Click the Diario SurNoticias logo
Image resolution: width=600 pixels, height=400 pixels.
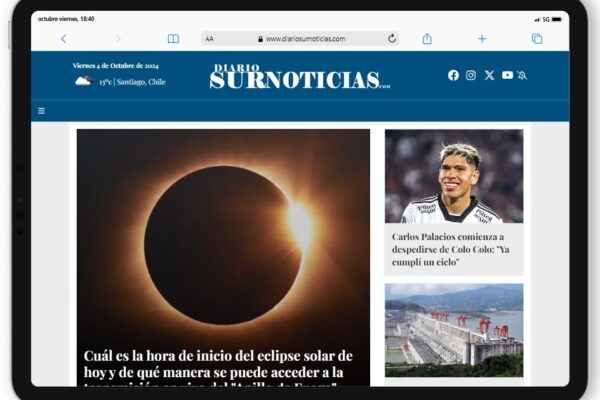(x=300, y=77)
